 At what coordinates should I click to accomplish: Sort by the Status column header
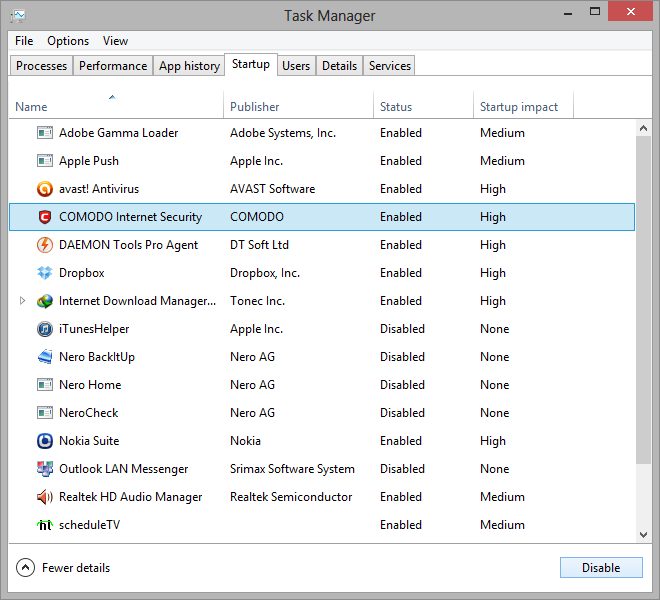tap(423, 105)
